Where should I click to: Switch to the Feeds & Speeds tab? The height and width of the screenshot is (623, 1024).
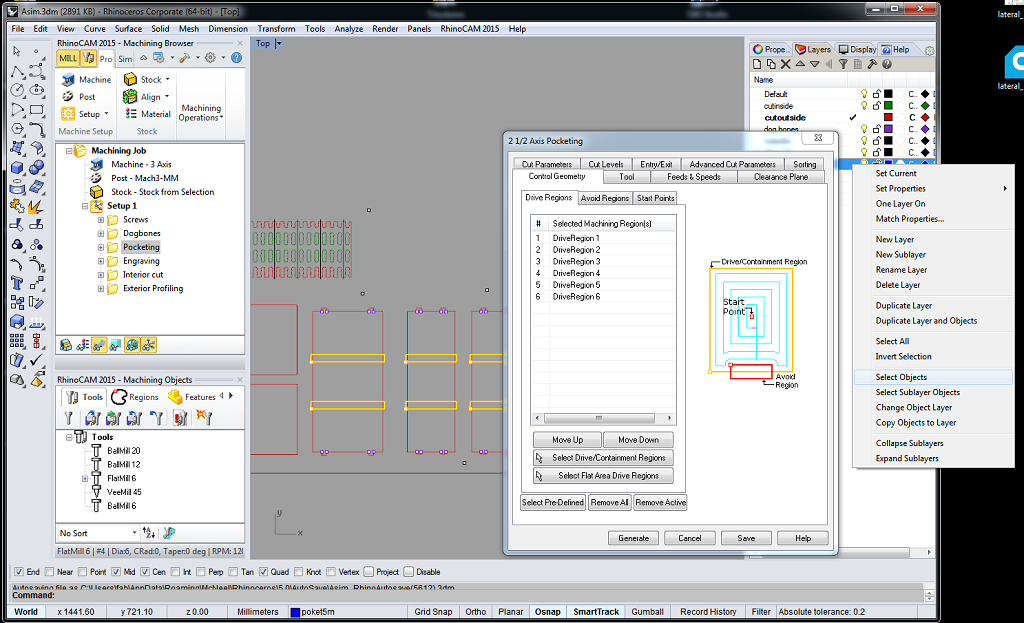694,177
